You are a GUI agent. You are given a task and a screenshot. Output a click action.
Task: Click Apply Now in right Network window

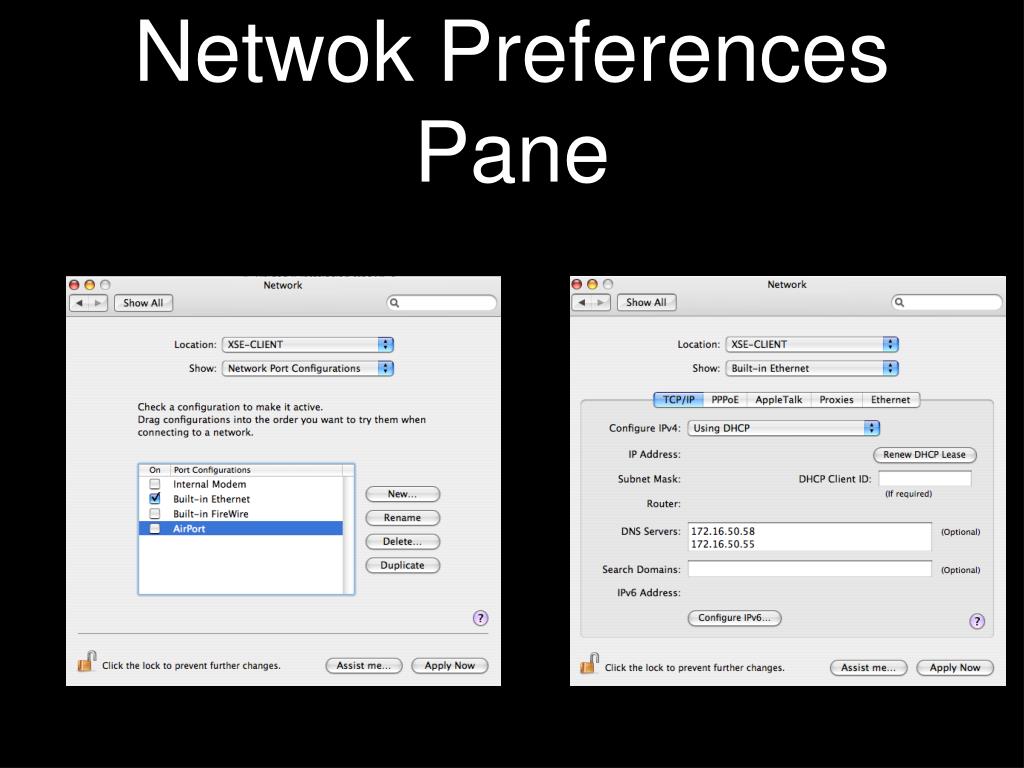click(954, 667)
